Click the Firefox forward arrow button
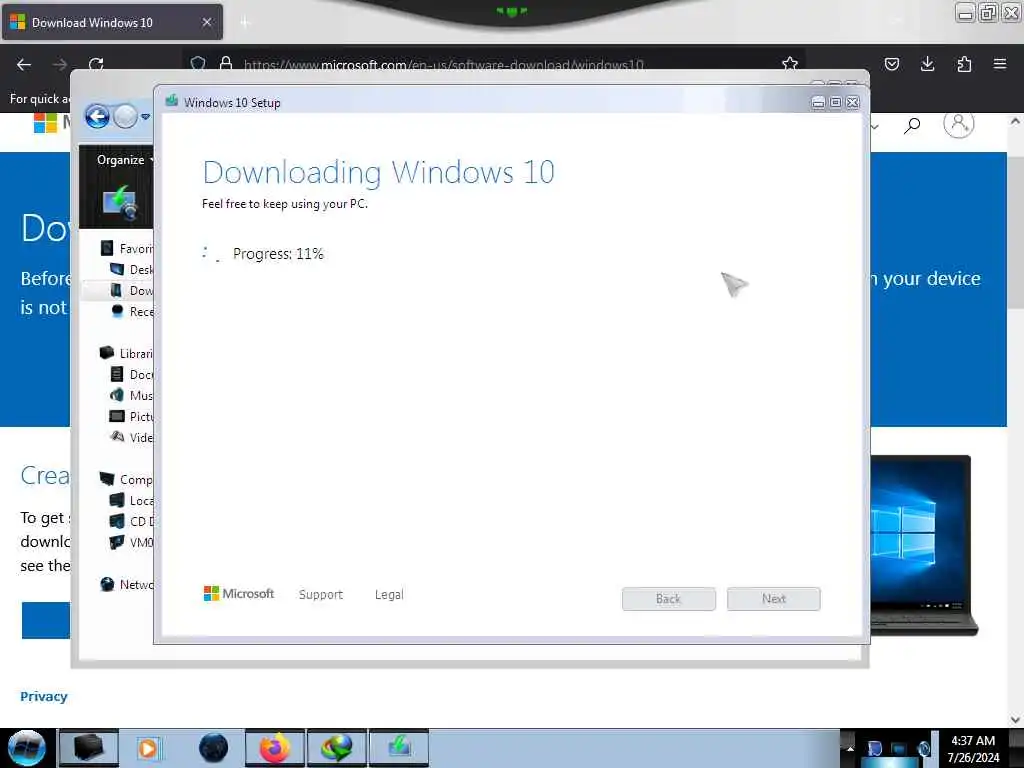Viewport: 1024px width, 768px height. coord(60,64)
